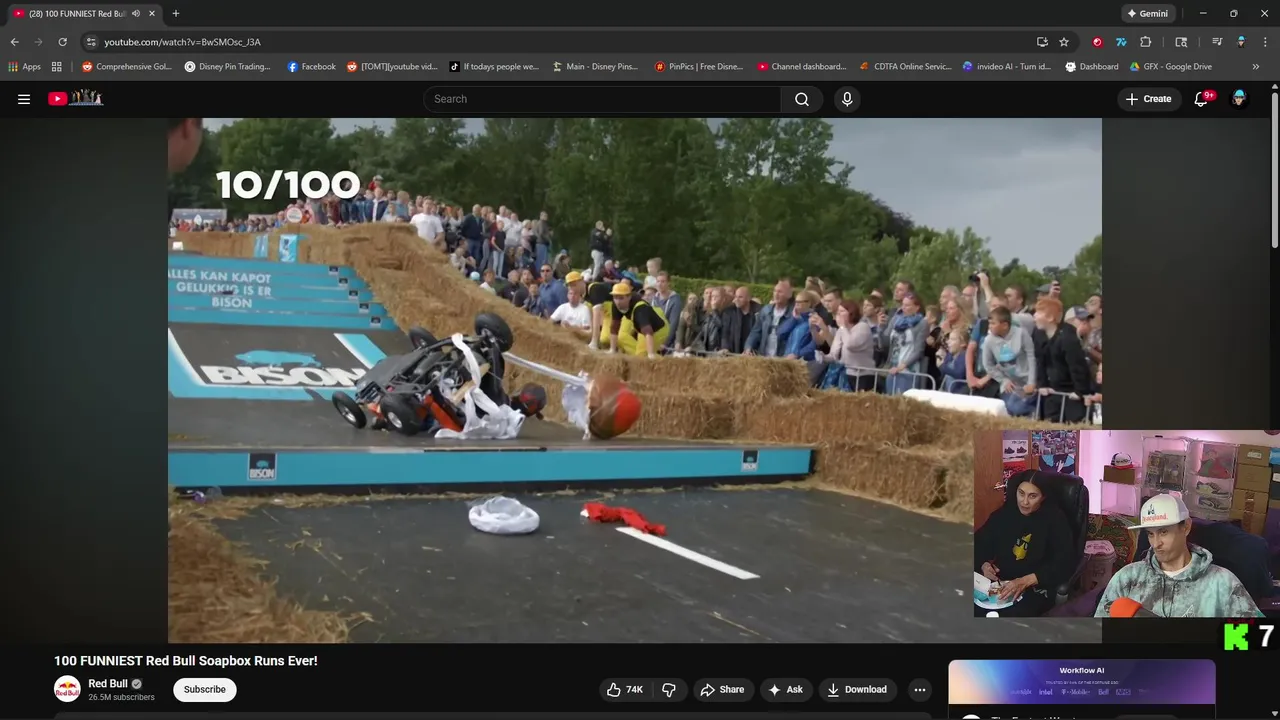Open Facebook bookmark
The width and height of the screenshot is (1280, 720).
[311, 67]
